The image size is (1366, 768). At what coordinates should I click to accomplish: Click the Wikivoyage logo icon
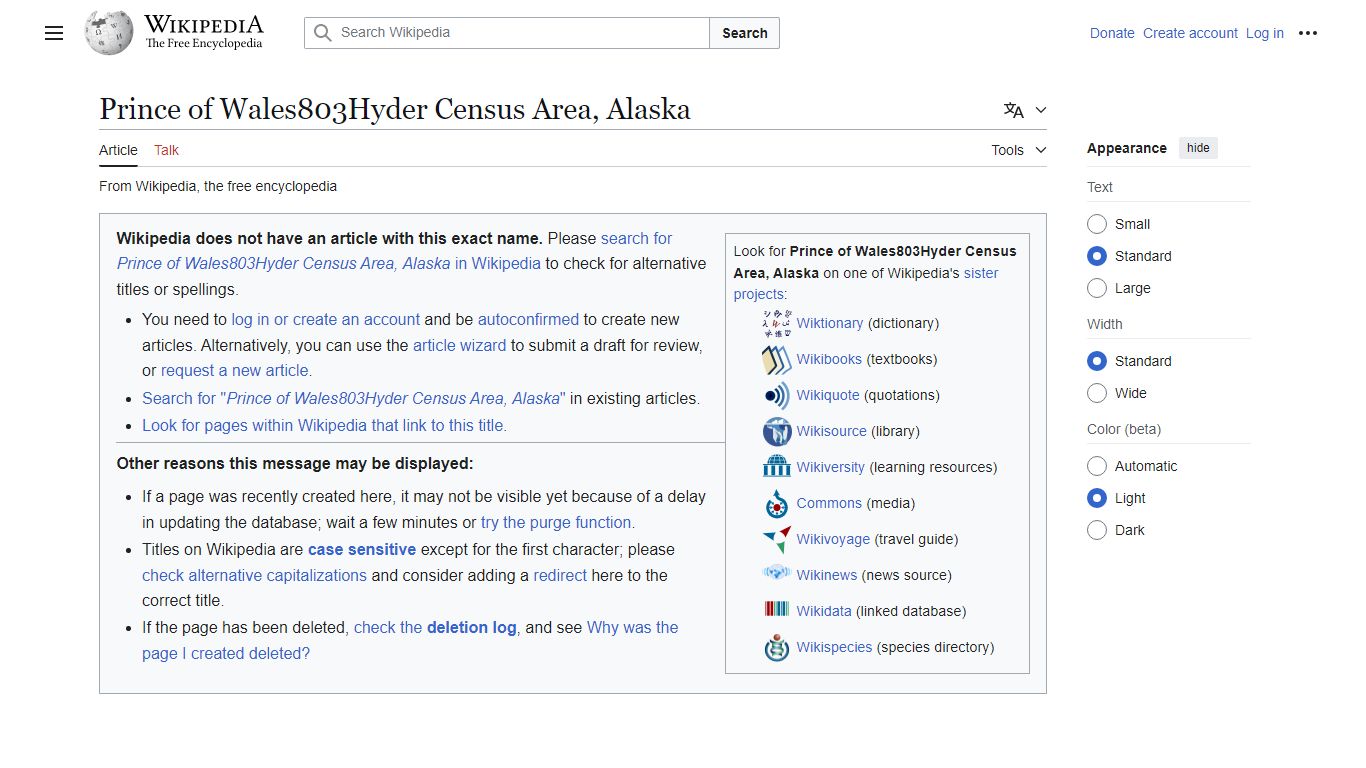pyautogui.click(x=777, y=539)
